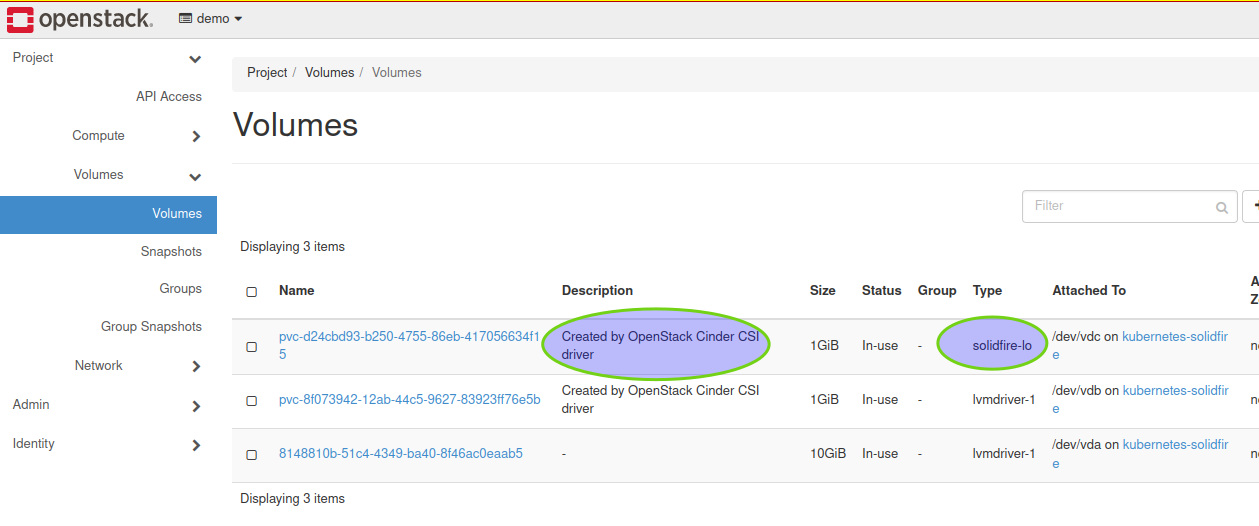Click the Project breadcrumb

[267, 73]
